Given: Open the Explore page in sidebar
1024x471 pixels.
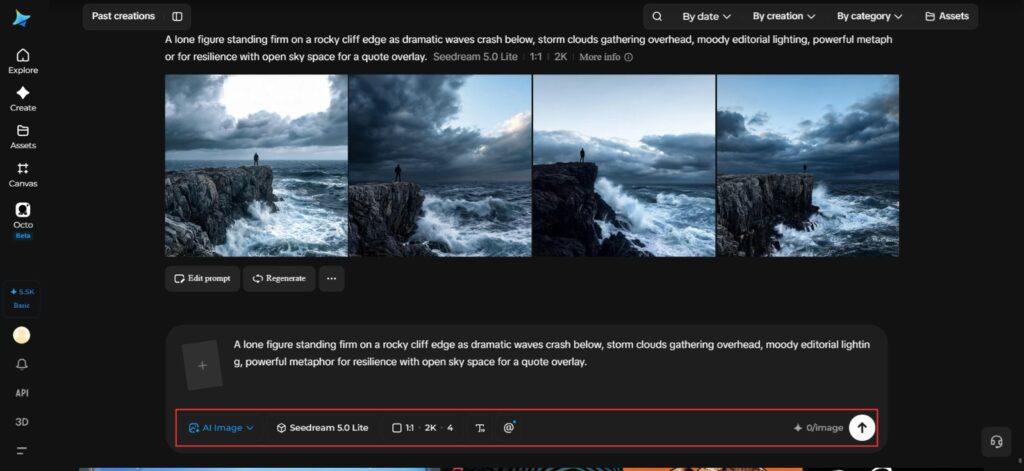Looking at the screenshot, I should [23, 61].
